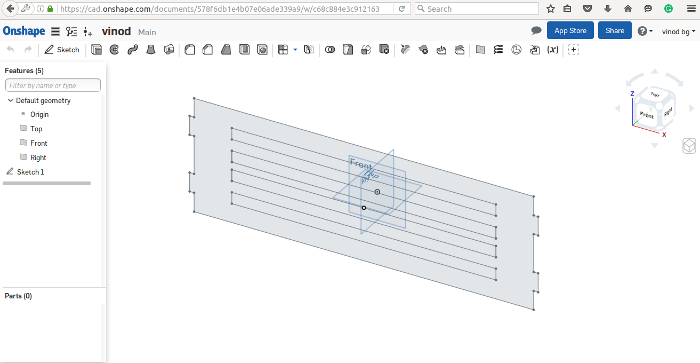Select the Fillet tool

tap(190, 50)
